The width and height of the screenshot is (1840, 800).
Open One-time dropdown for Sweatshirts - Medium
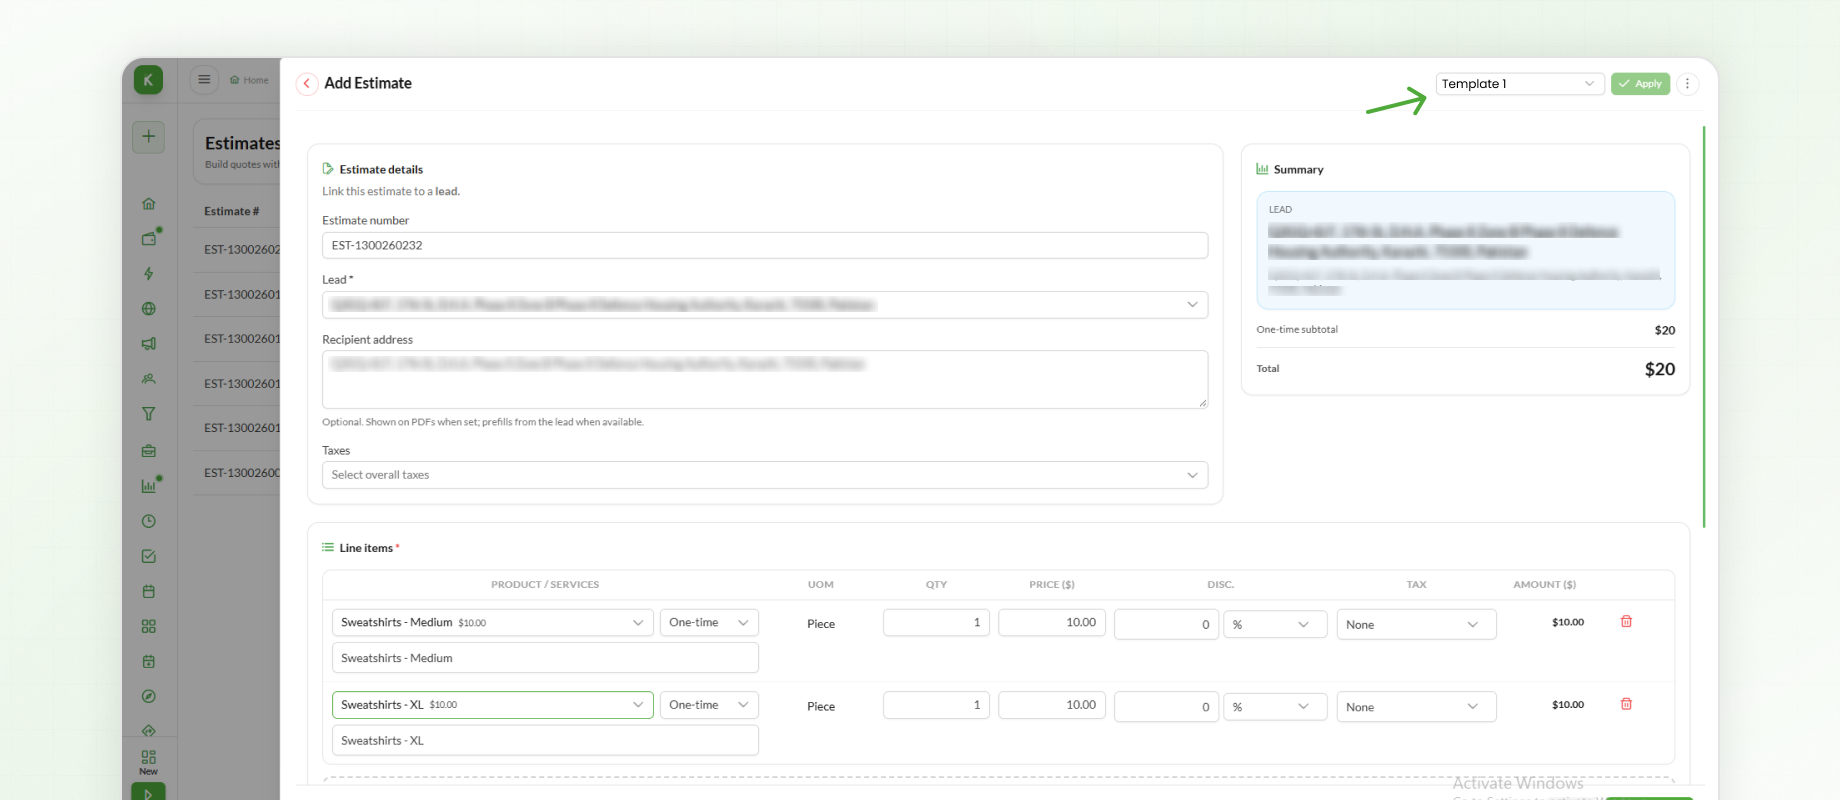coord(709,622)
